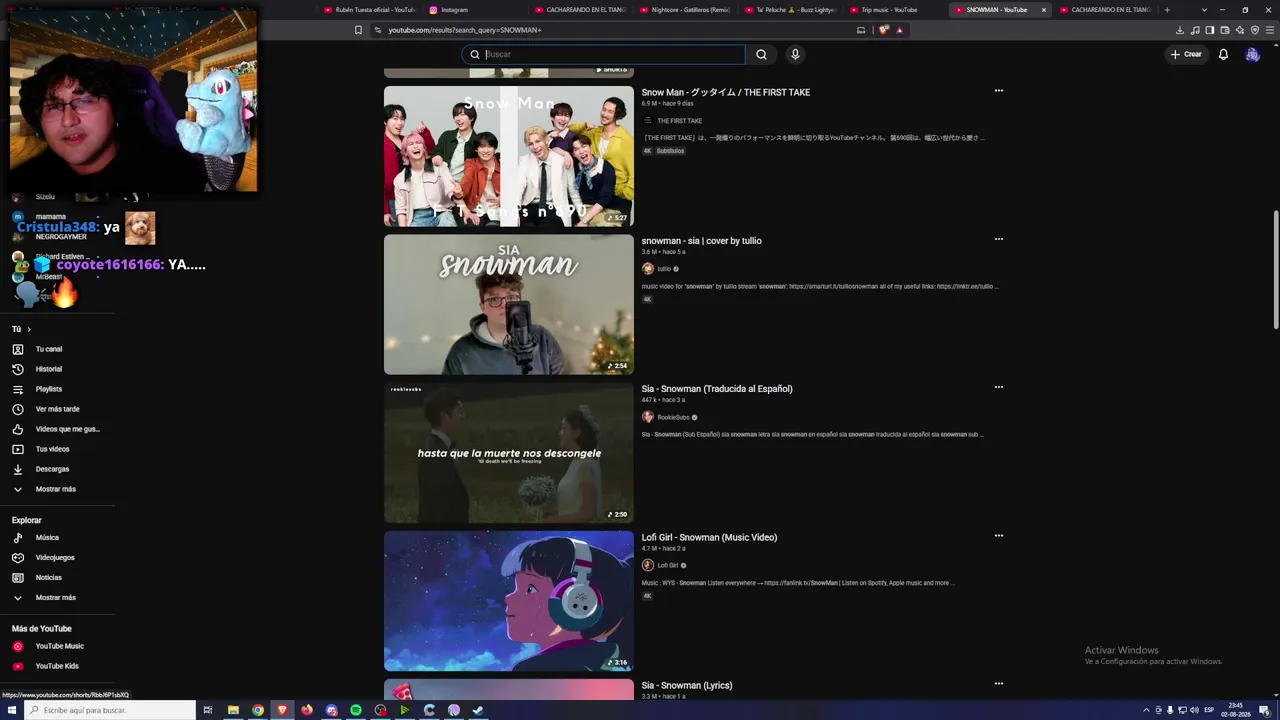Click the Crear button
This screenshot has height=720, width=1280.
point(1186,54)
